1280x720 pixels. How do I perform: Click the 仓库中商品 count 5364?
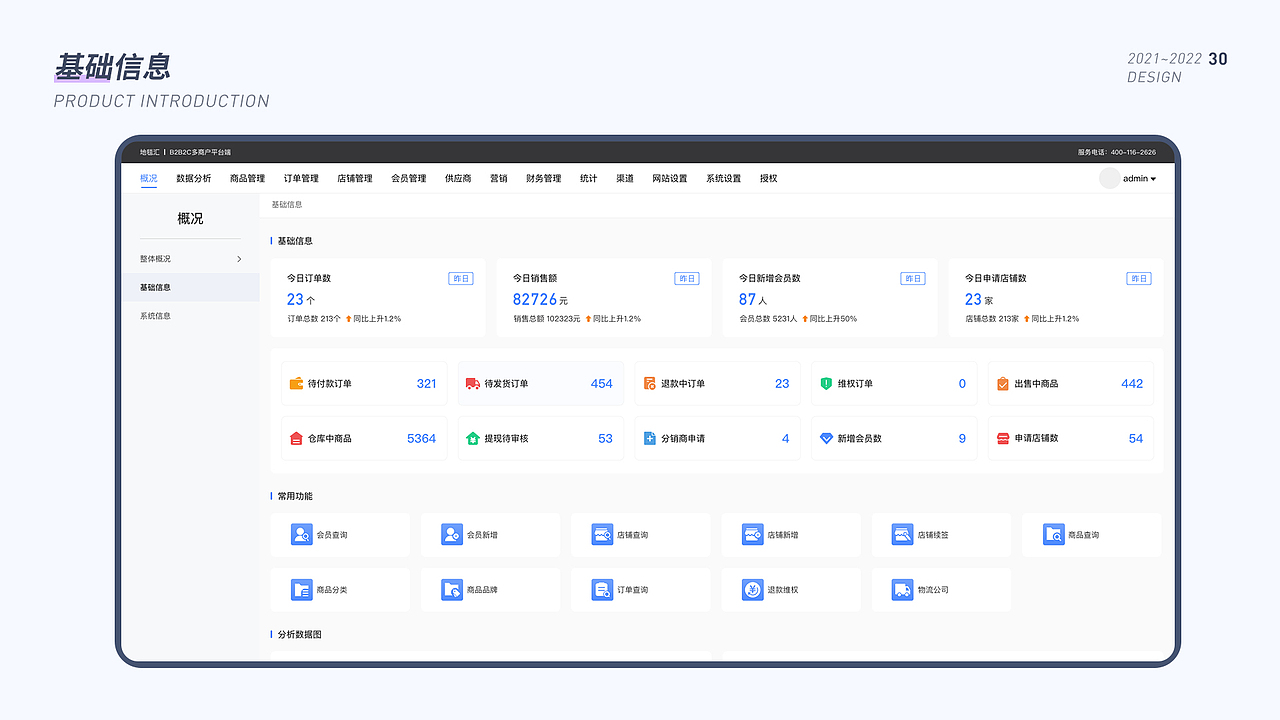(x=422, y=438)
